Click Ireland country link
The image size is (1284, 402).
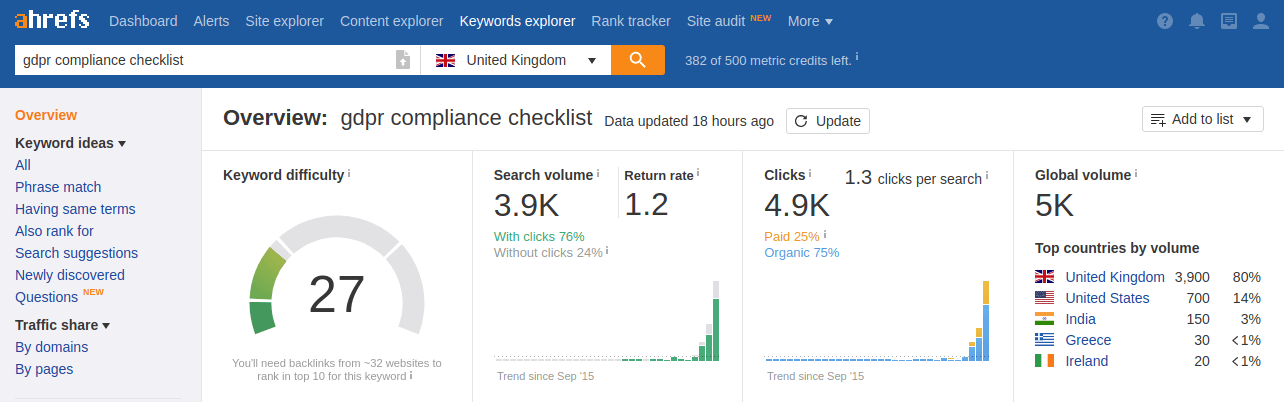(x=1087, y=361)
